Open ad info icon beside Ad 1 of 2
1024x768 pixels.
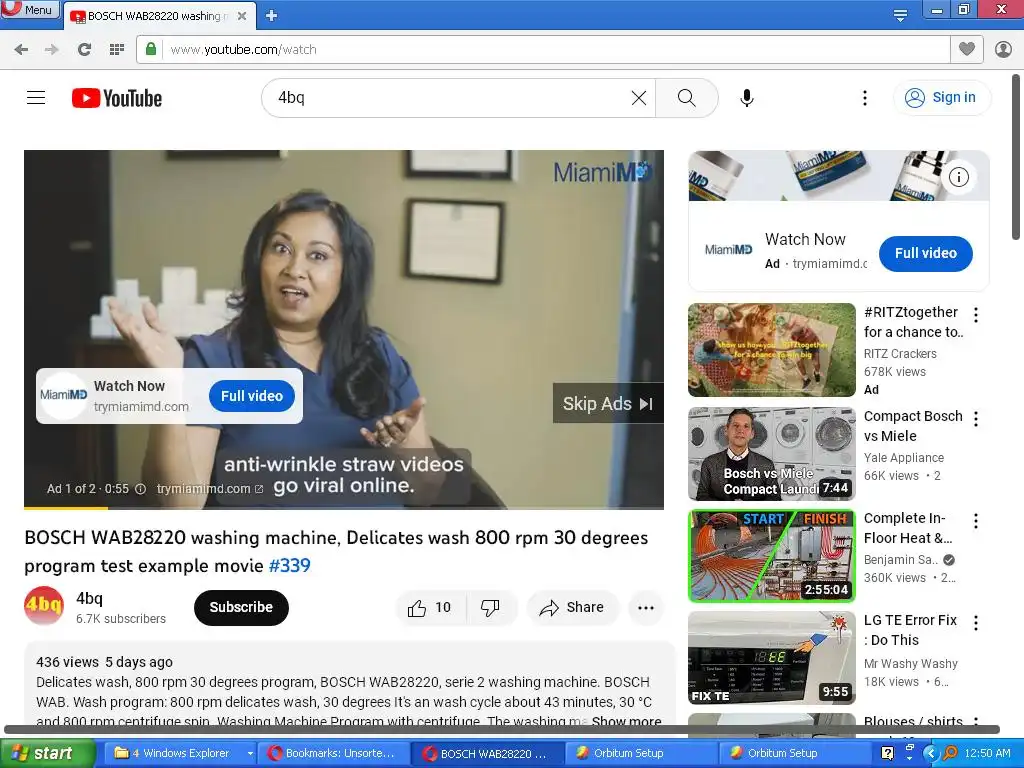(140, 488)
